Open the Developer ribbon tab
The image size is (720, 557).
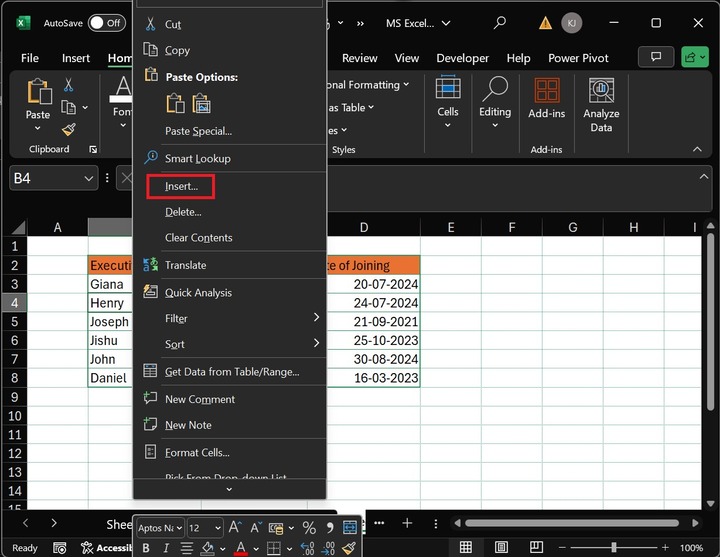coord(462,58)
